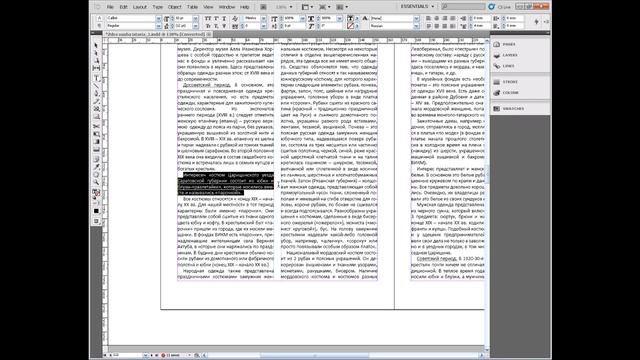Open the Pages panel
The width and height of the screenshot is (640, 360).
(x=504, y=44)
